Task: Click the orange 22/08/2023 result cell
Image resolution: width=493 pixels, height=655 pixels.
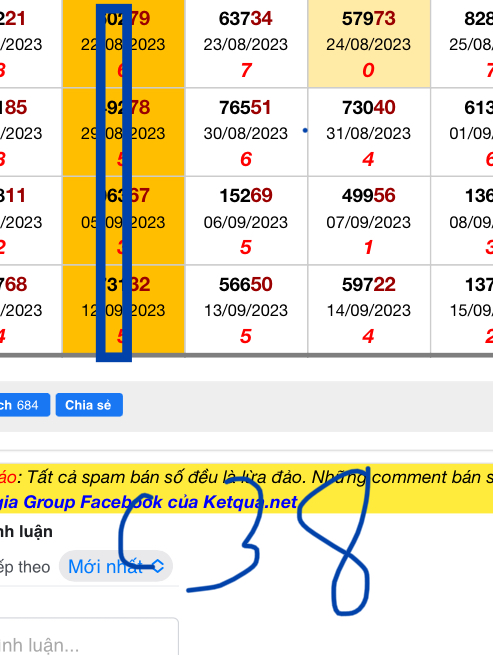Action: click(x=123, y=44)
